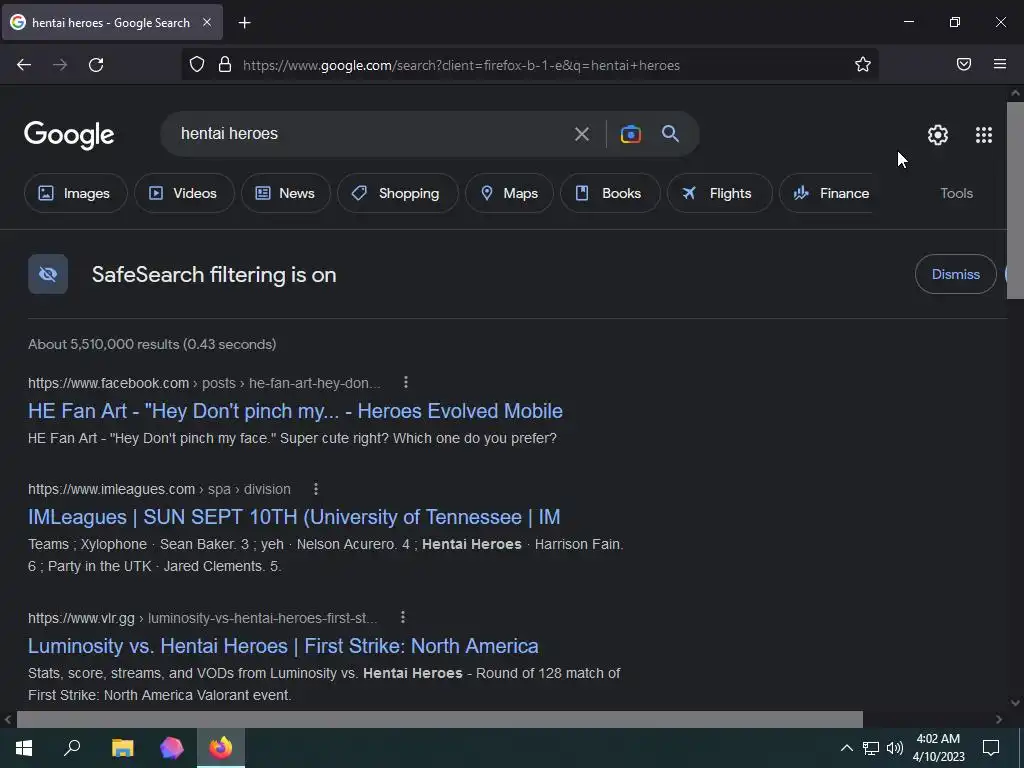Click the Firefox address bar URL
Viewport: 1024px width, 768px height.
pos(461,65)
